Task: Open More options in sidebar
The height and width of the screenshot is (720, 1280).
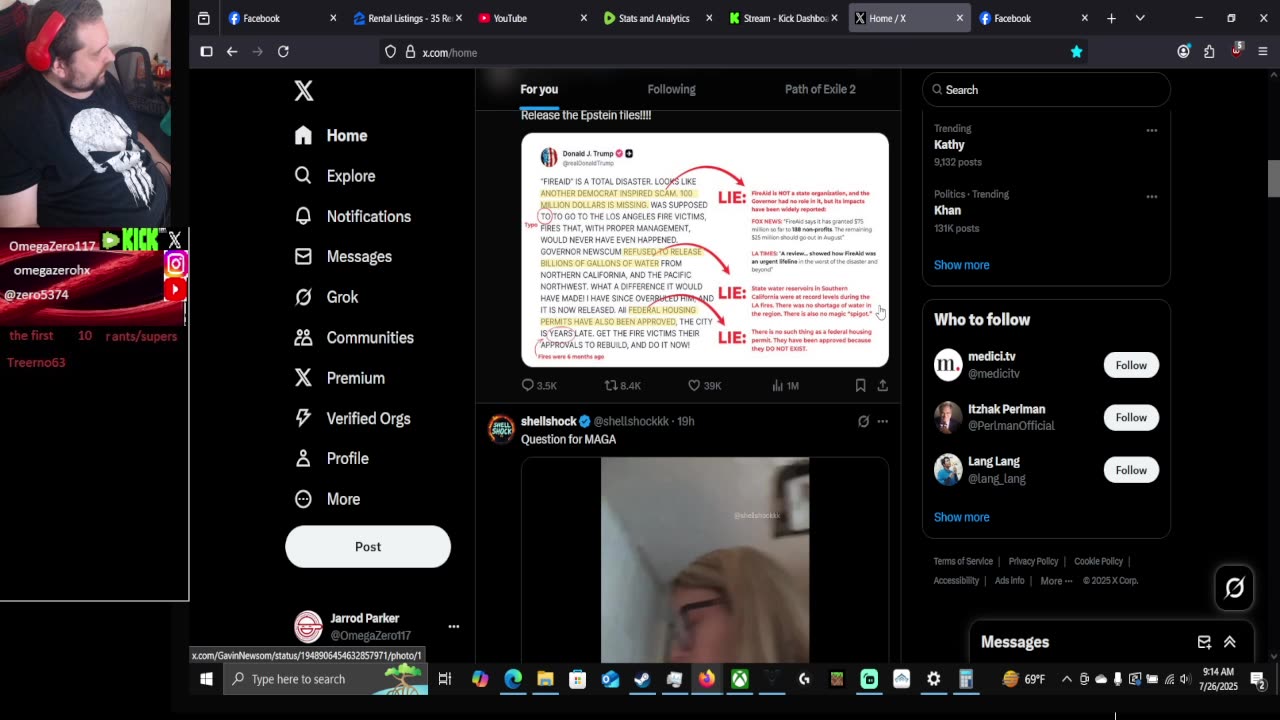Action: coord(327,499)
